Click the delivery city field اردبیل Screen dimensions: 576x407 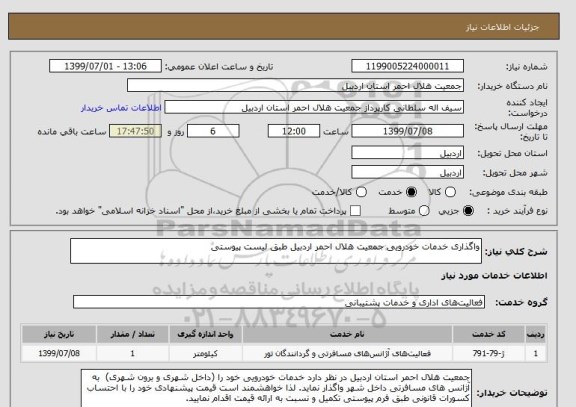click(407, 172)
